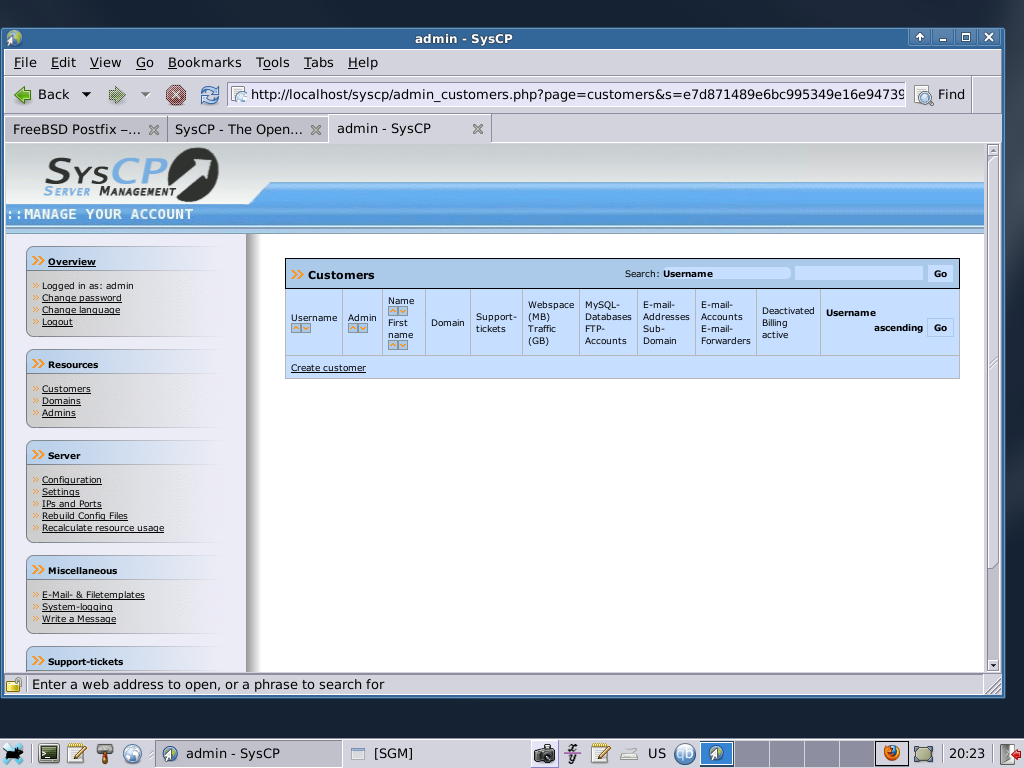Click the green Forward arrow icon
Screen dimensions: 1024x768
(117, 95)
